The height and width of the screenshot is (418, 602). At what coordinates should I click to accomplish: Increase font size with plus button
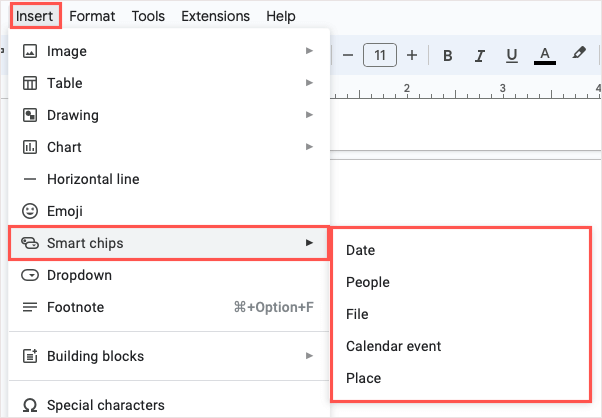(412, 55)
